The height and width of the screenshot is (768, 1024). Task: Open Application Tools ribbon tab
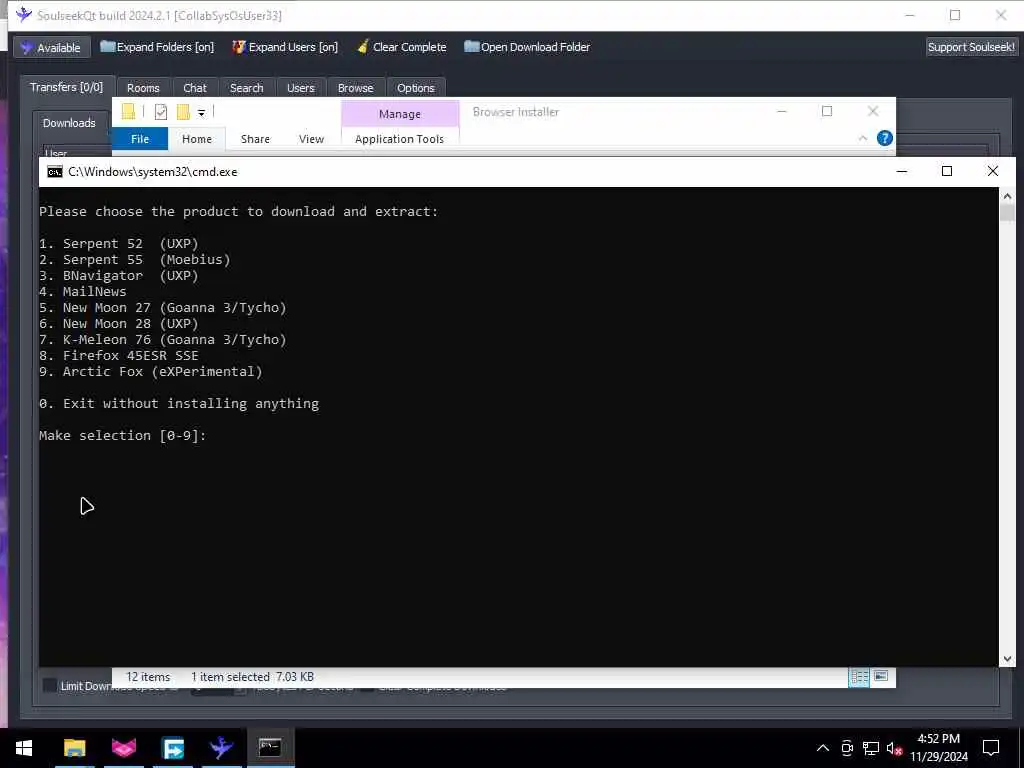pos(399,139)
